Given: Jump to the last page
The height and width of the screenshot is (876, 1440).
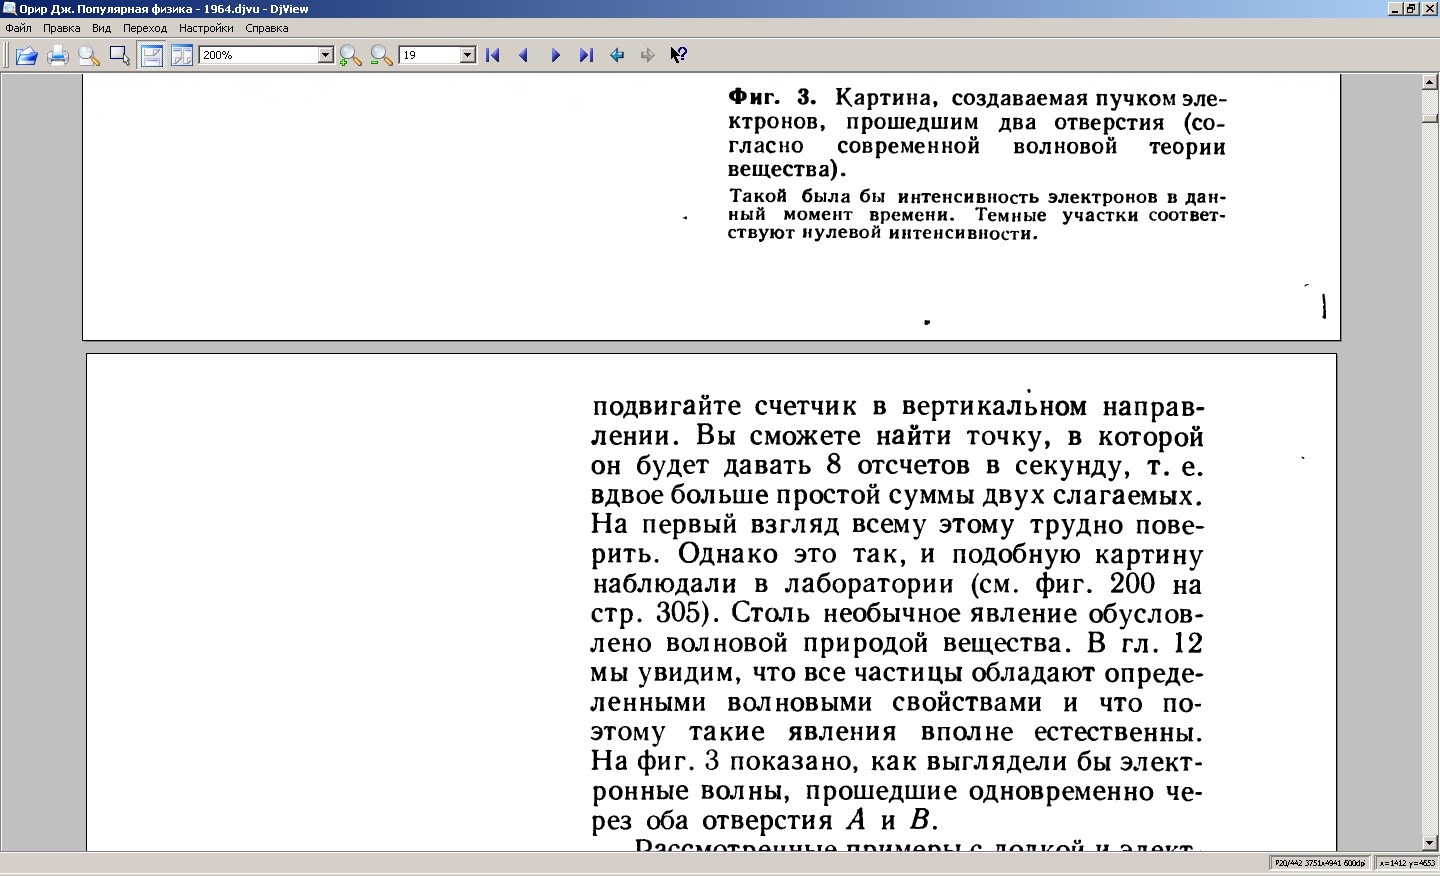Looking at the screenshot, I should coord(586,56).
